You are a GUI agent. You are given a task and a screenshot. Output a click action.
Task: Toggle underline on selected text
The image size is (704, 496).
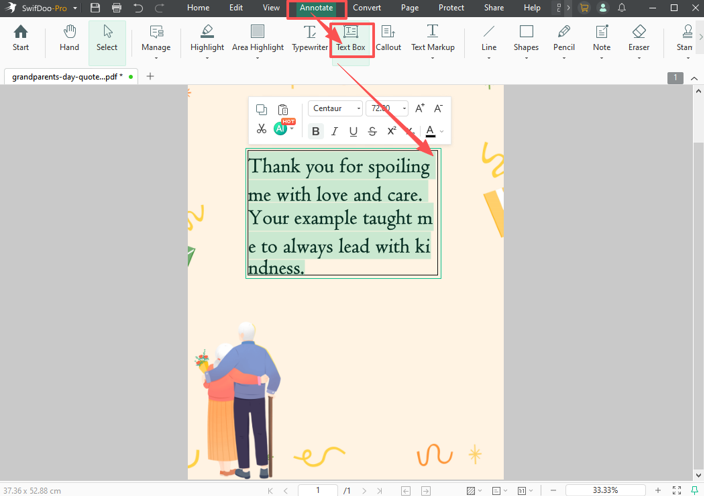pyautogui.click(x=353, y=131)
